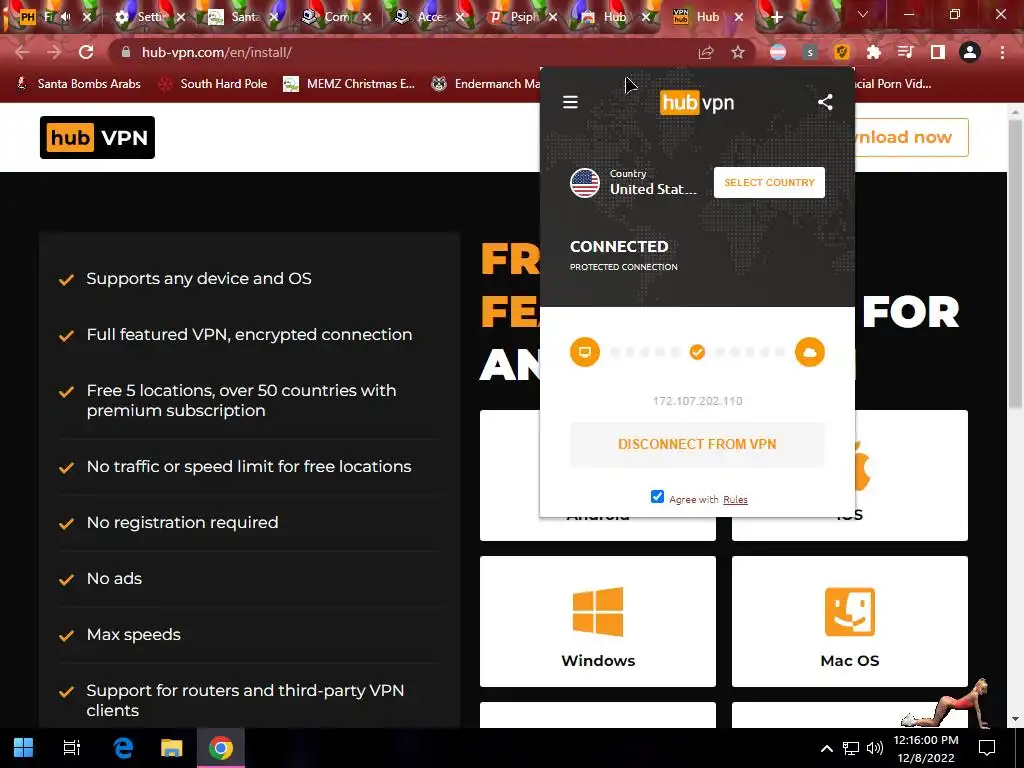Click the share page icon in address bar
The width and height of the screenshot is (1024, 768).
pyautogui.click(x=706, y=52)
